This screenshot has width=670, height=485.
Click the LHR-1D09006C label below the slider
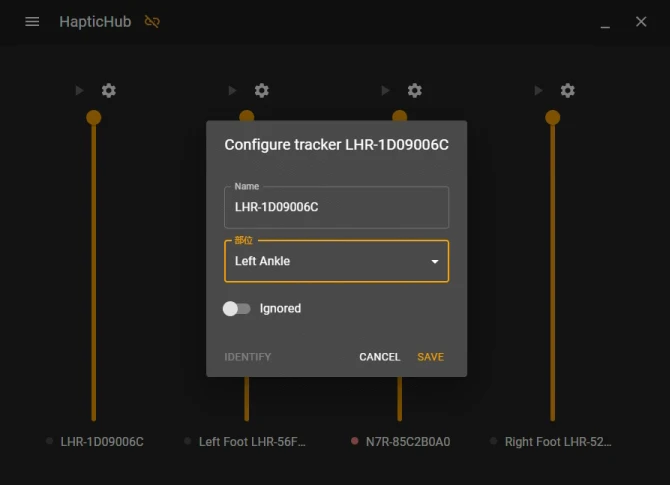(102, 441)
